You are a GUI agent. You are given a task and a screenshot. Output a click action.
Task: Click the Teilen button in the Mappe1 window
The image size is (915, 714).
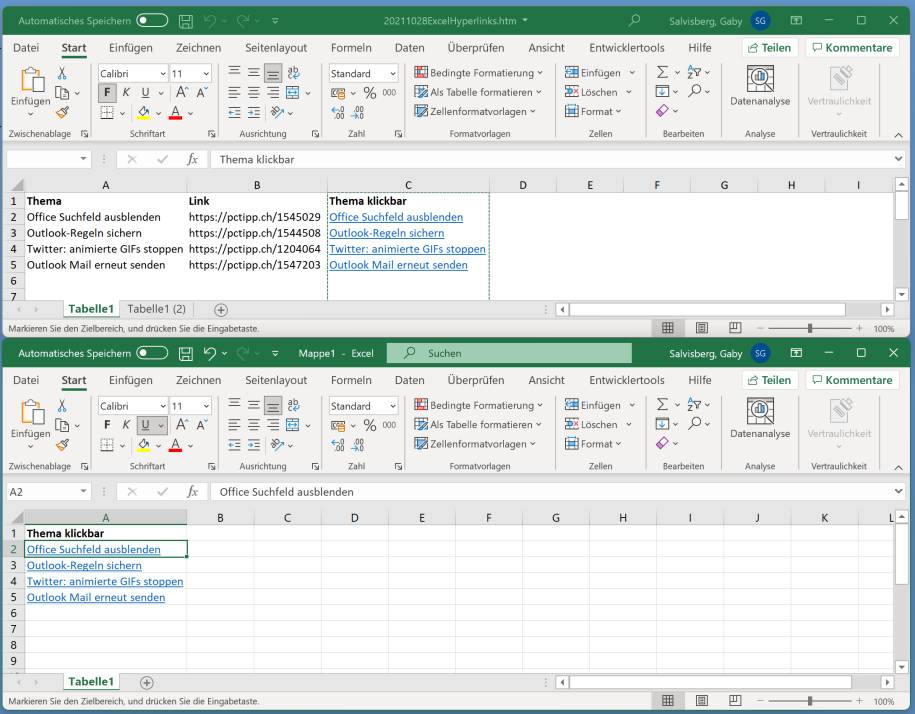[769, 380]
